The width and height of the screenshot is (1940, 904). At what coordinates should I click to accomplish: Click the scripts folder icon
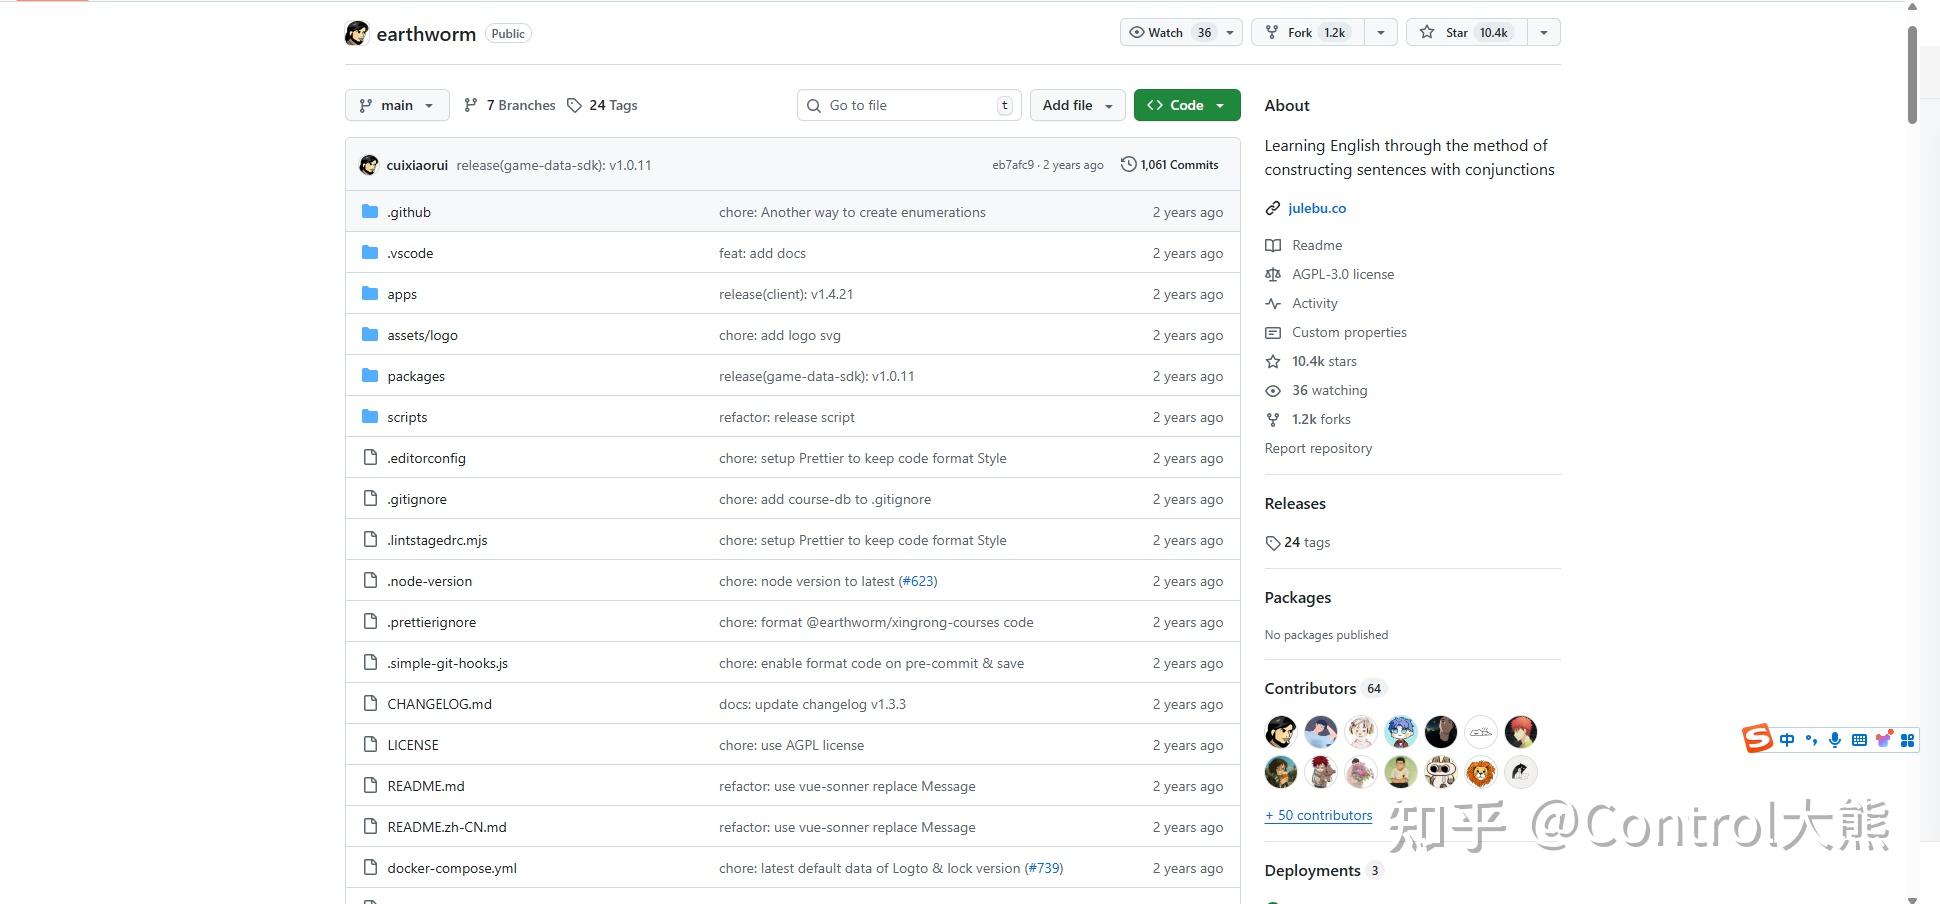(370, 416)
